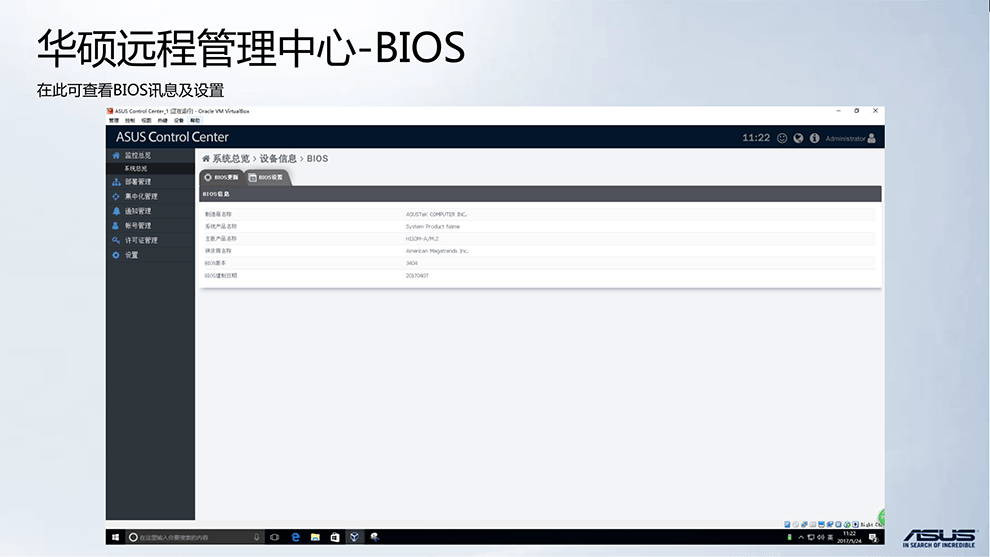This screenshot has height=557, width=990.
Task: Click the 主板产品名称 row label
Action: (x=221, y=239)
